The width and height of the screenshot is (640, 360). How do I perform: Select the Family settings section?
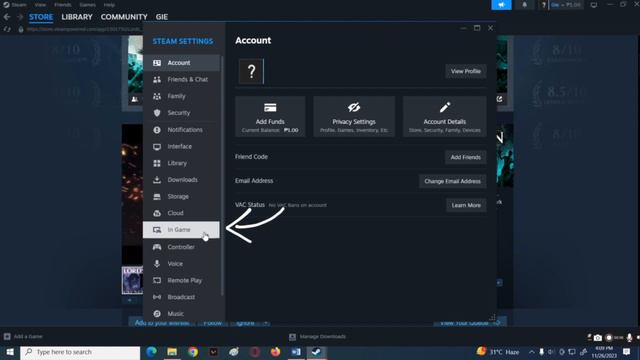pyautogui.click(x=181, y=96)
